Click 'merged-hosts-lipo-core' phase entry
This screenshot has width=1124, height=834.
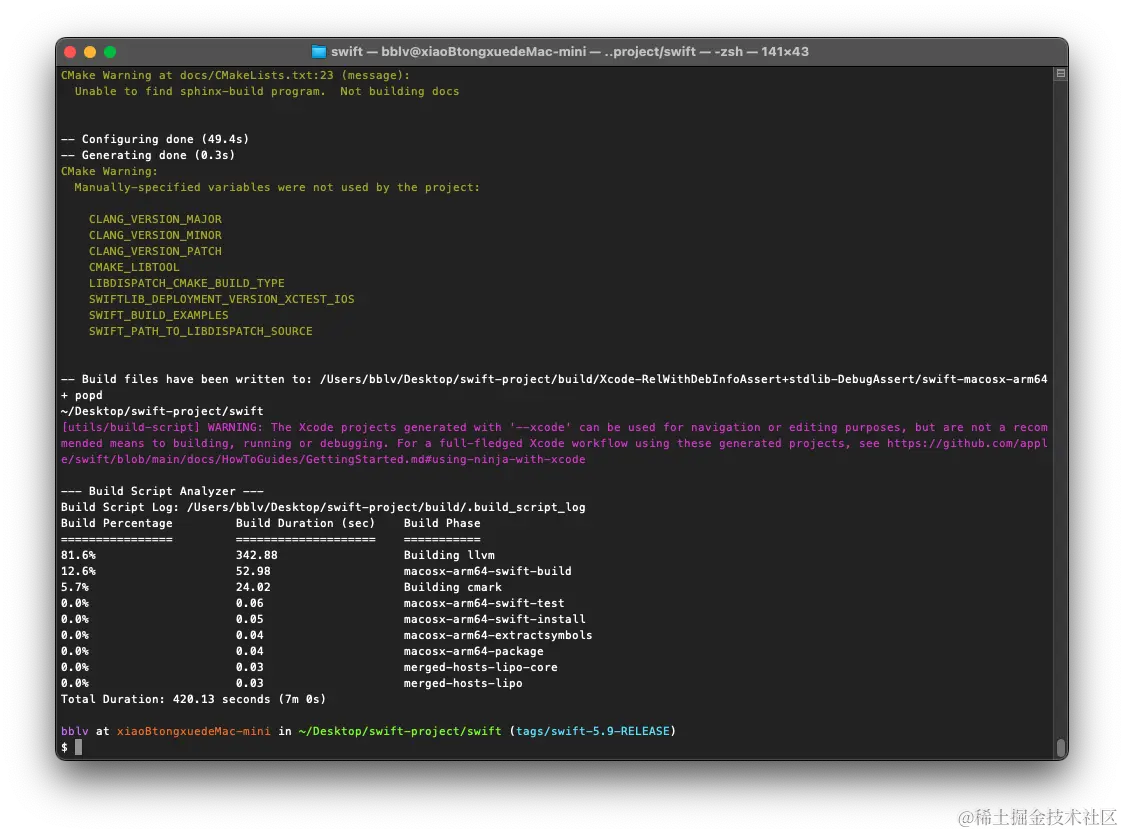(x=480, y=667)
